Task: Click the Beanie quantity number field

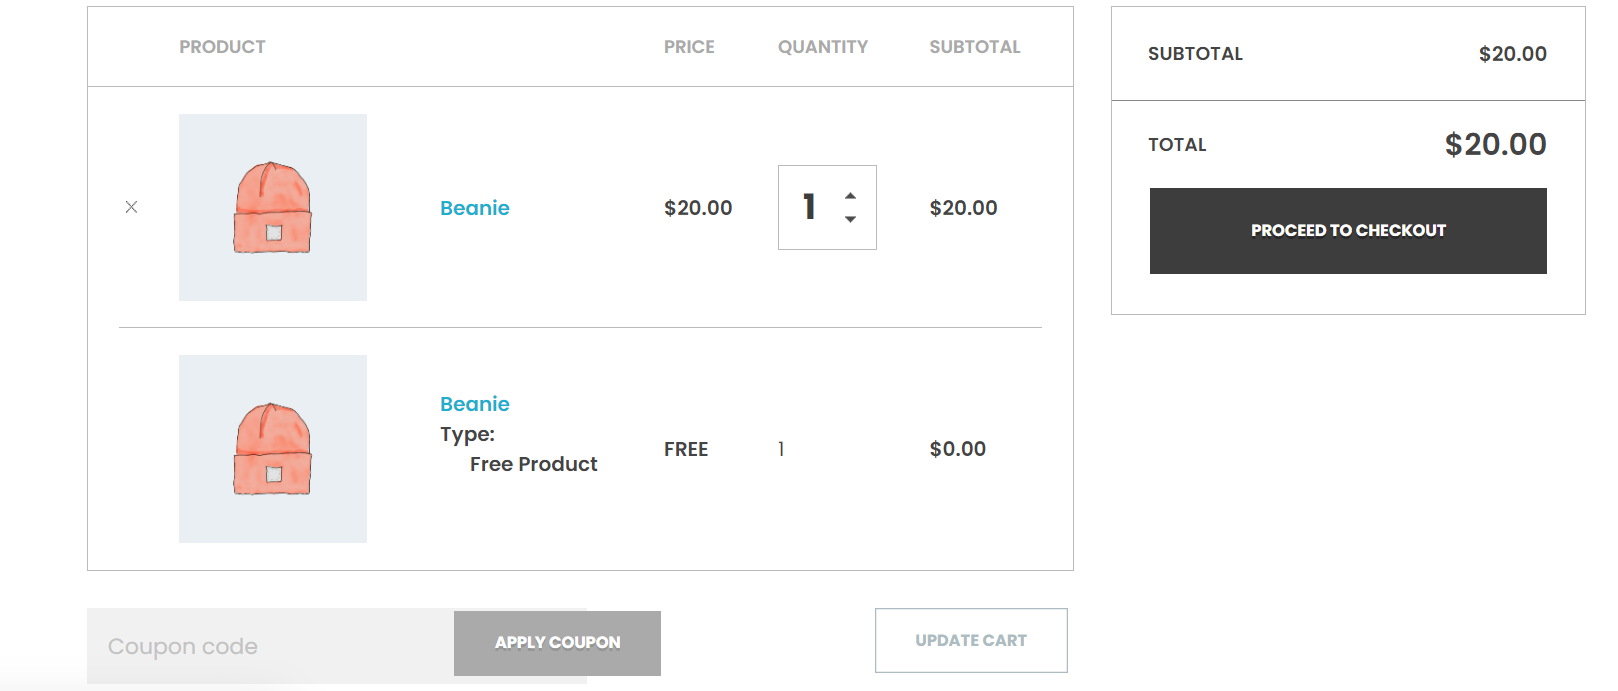Action: coord(810,207)
